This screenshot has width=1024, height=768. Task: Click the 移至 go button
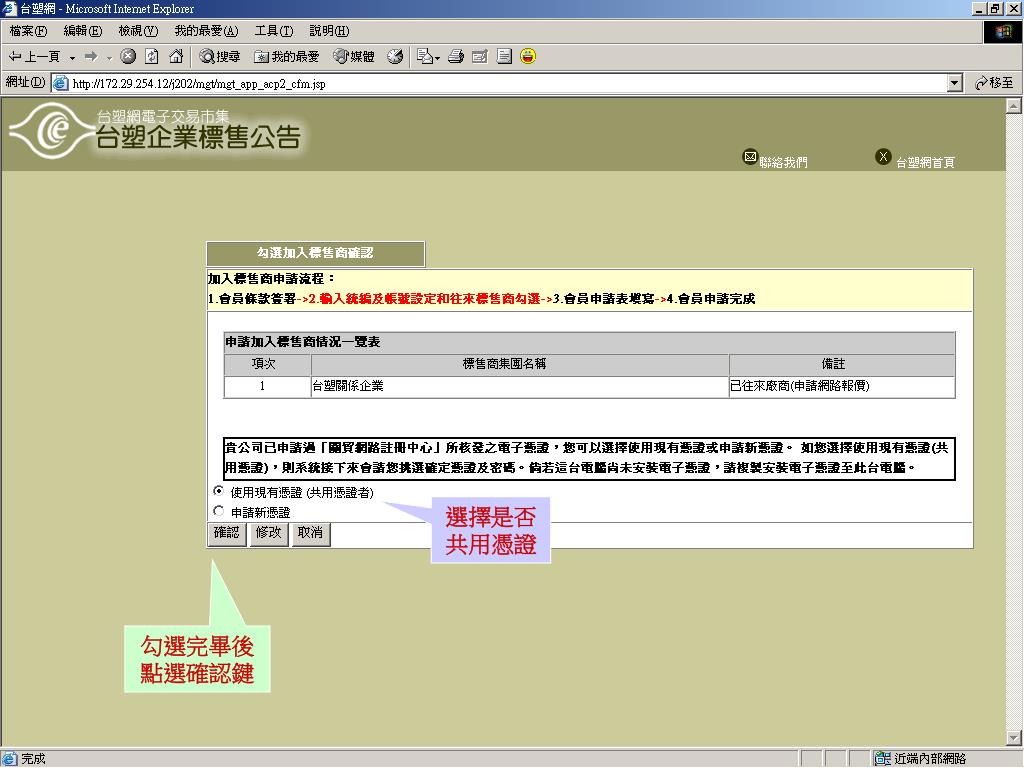[993, 83]
